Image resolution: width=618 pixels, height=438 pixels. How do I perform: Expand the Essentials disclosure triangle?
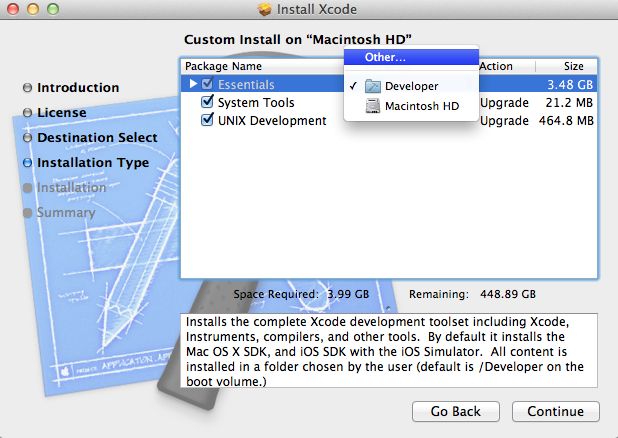click(193, 84)
